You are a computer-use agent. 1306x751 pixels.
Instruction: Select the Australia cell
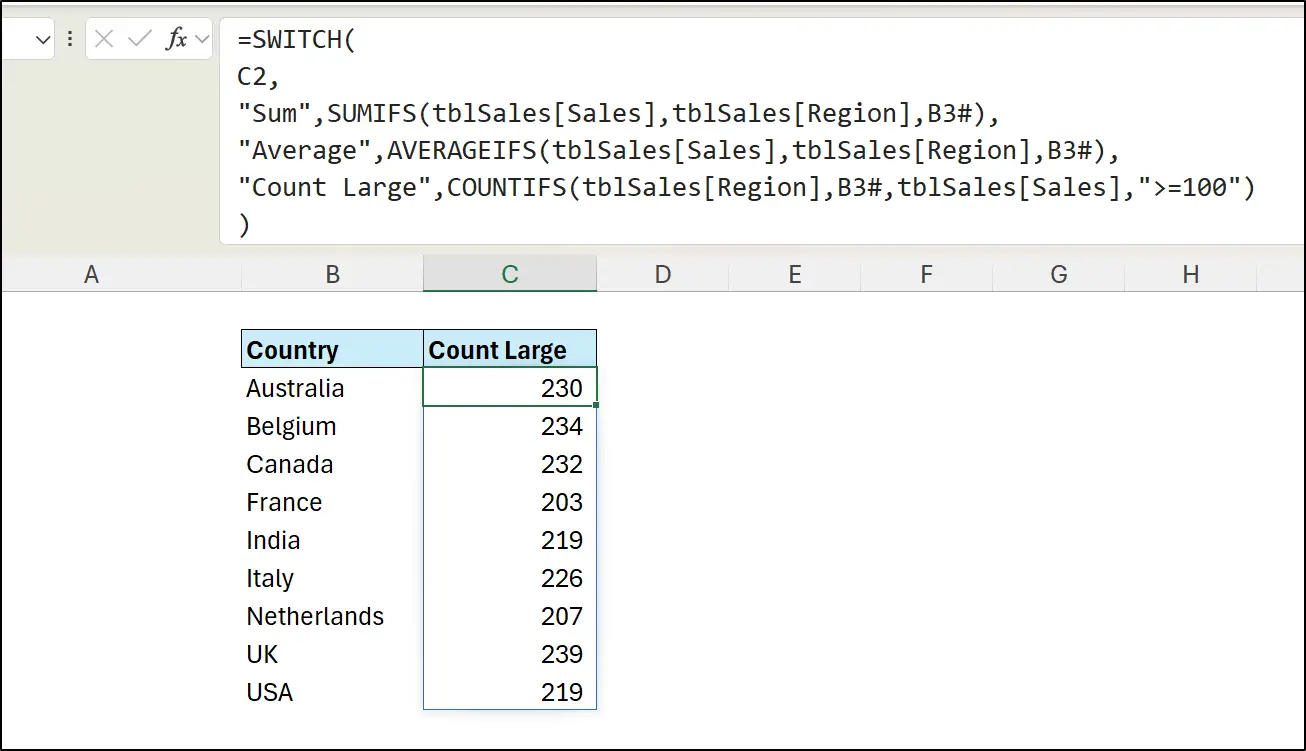click(x=333, y=387)
